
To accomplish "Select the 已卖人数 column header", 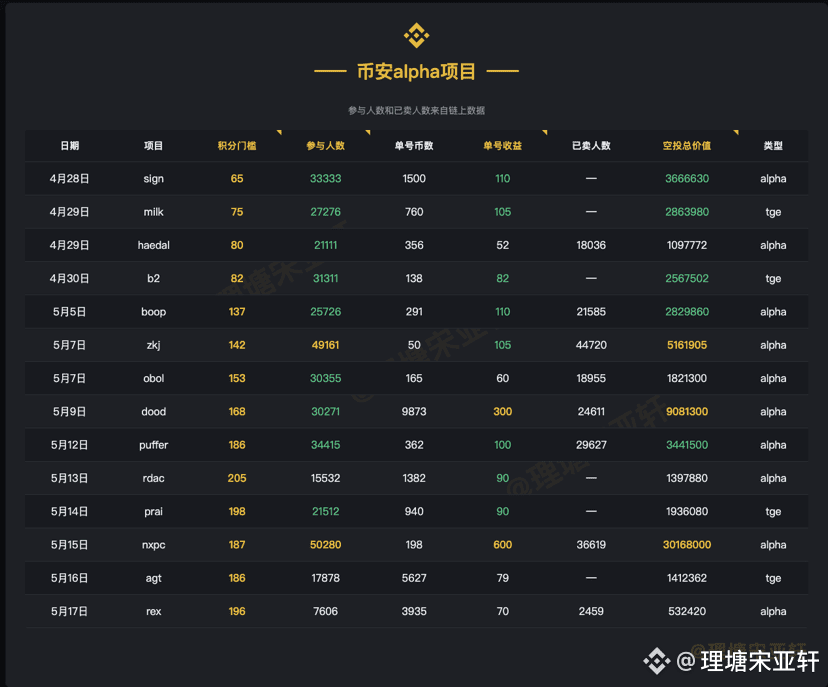I will (x=591, y=146).
